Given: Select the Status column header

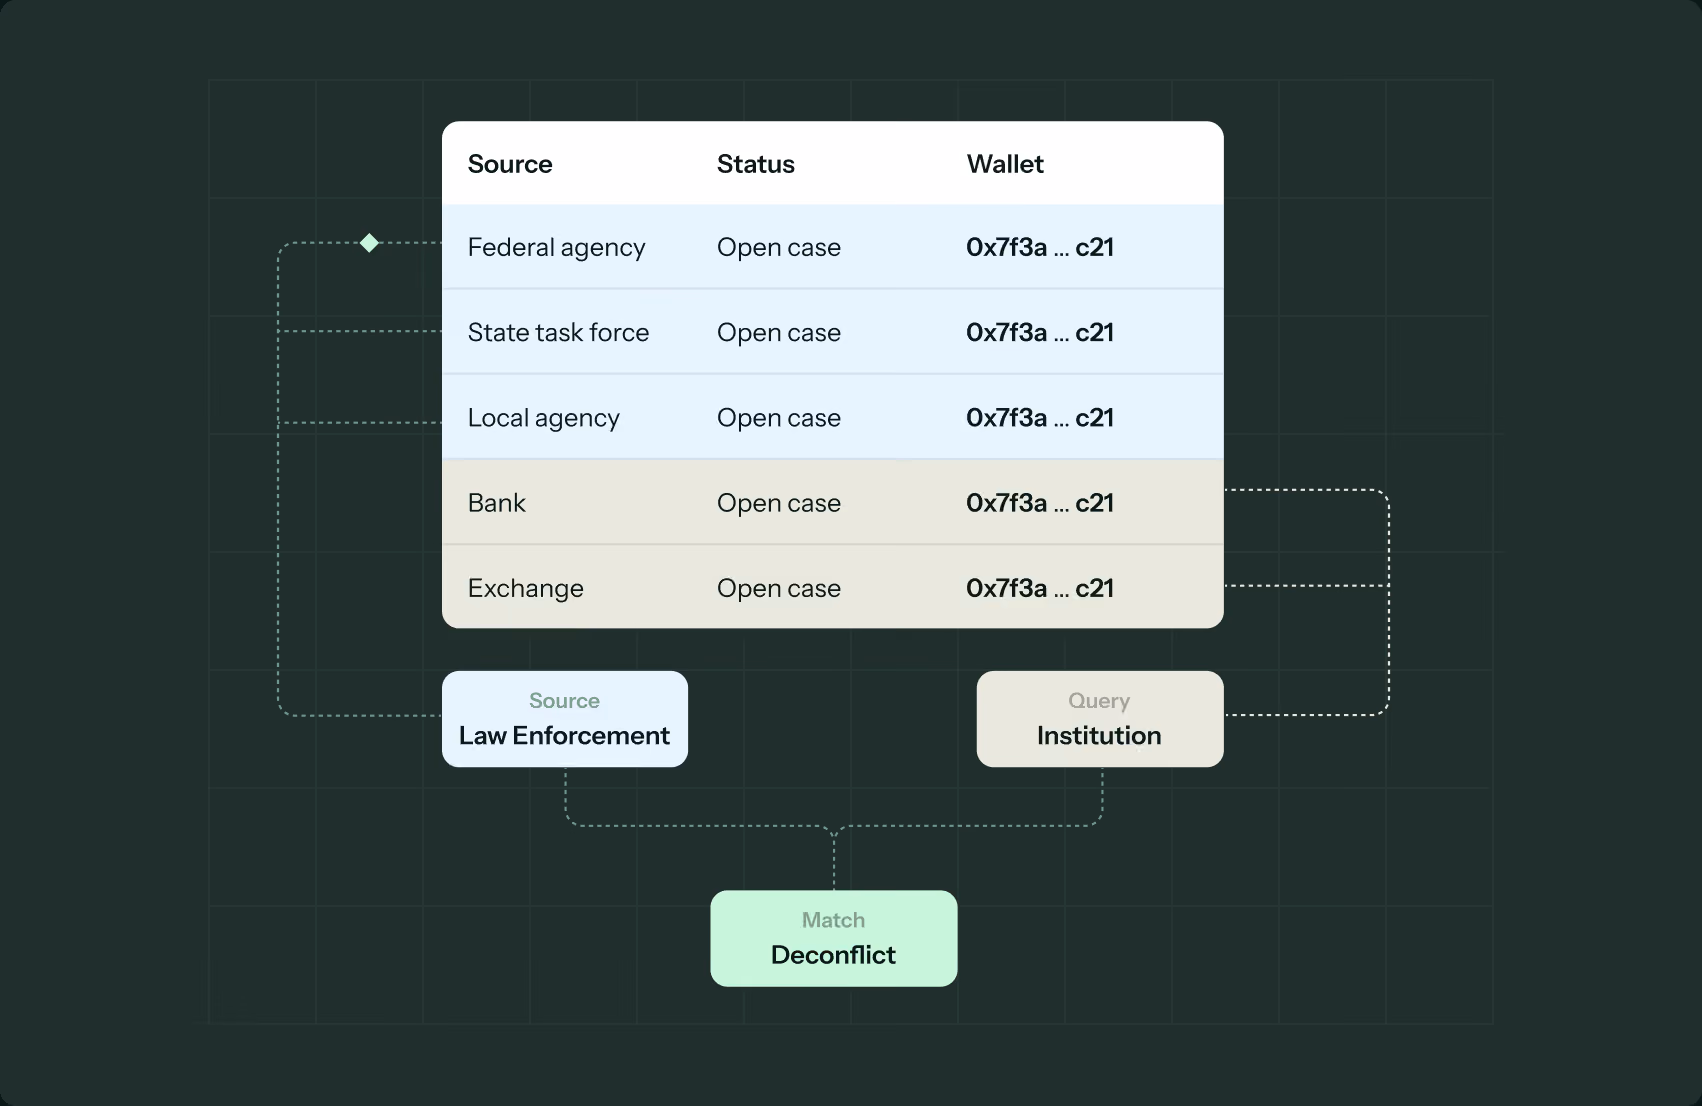Looking at the screenshot, I should pos(756,164).
